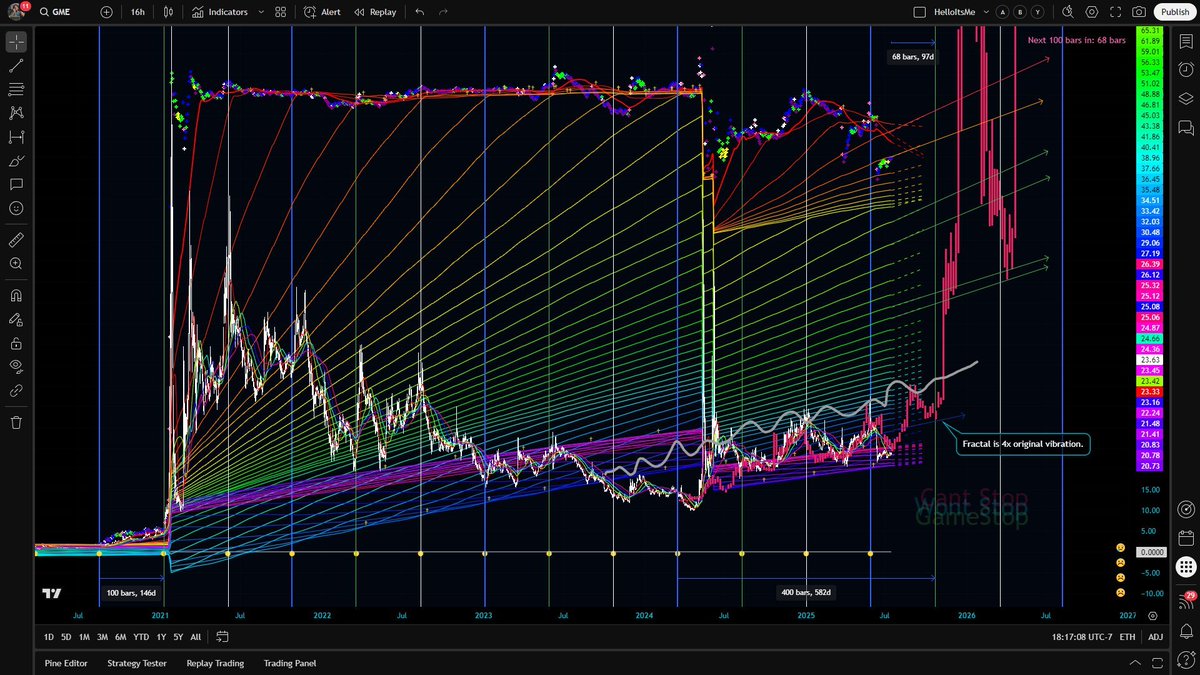Open the watchlist panel in right sidebar
Screen dimensions: 1200x675
1186,42
